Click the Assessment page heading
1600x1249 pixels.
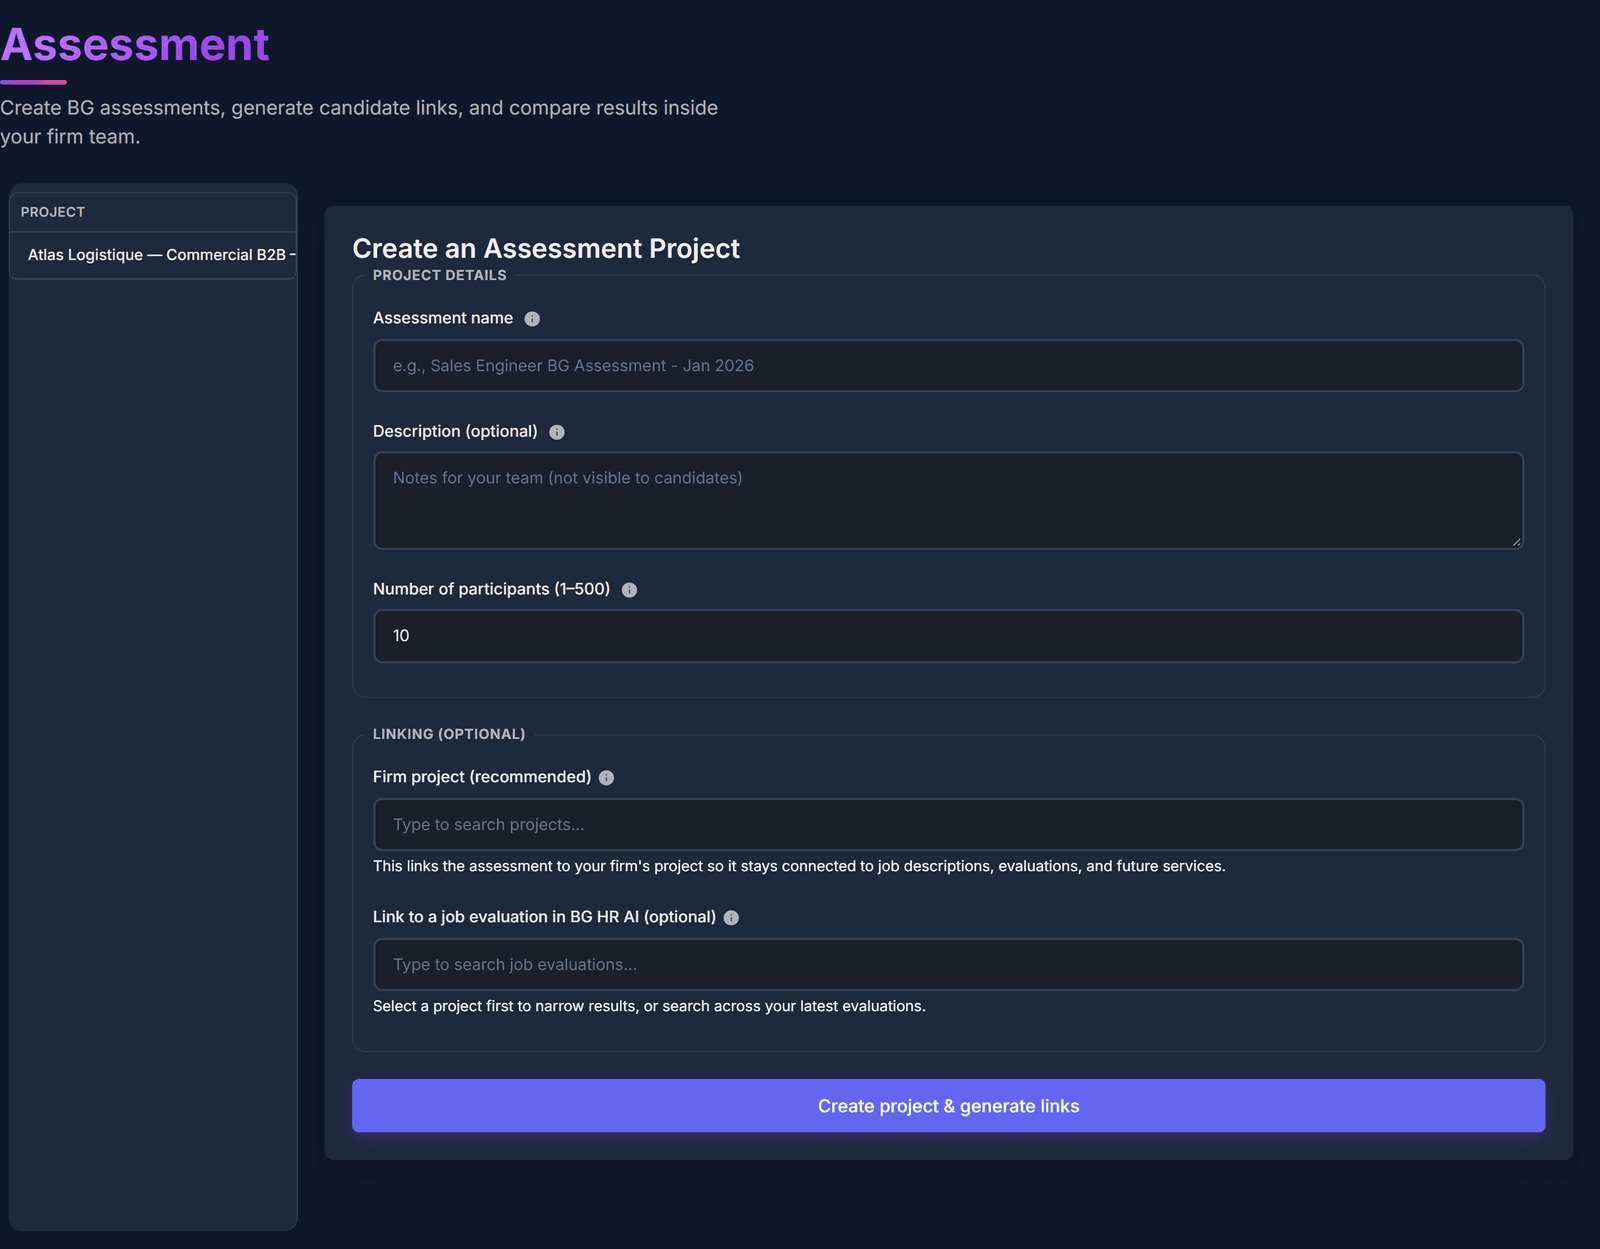[x=135, y=45]
